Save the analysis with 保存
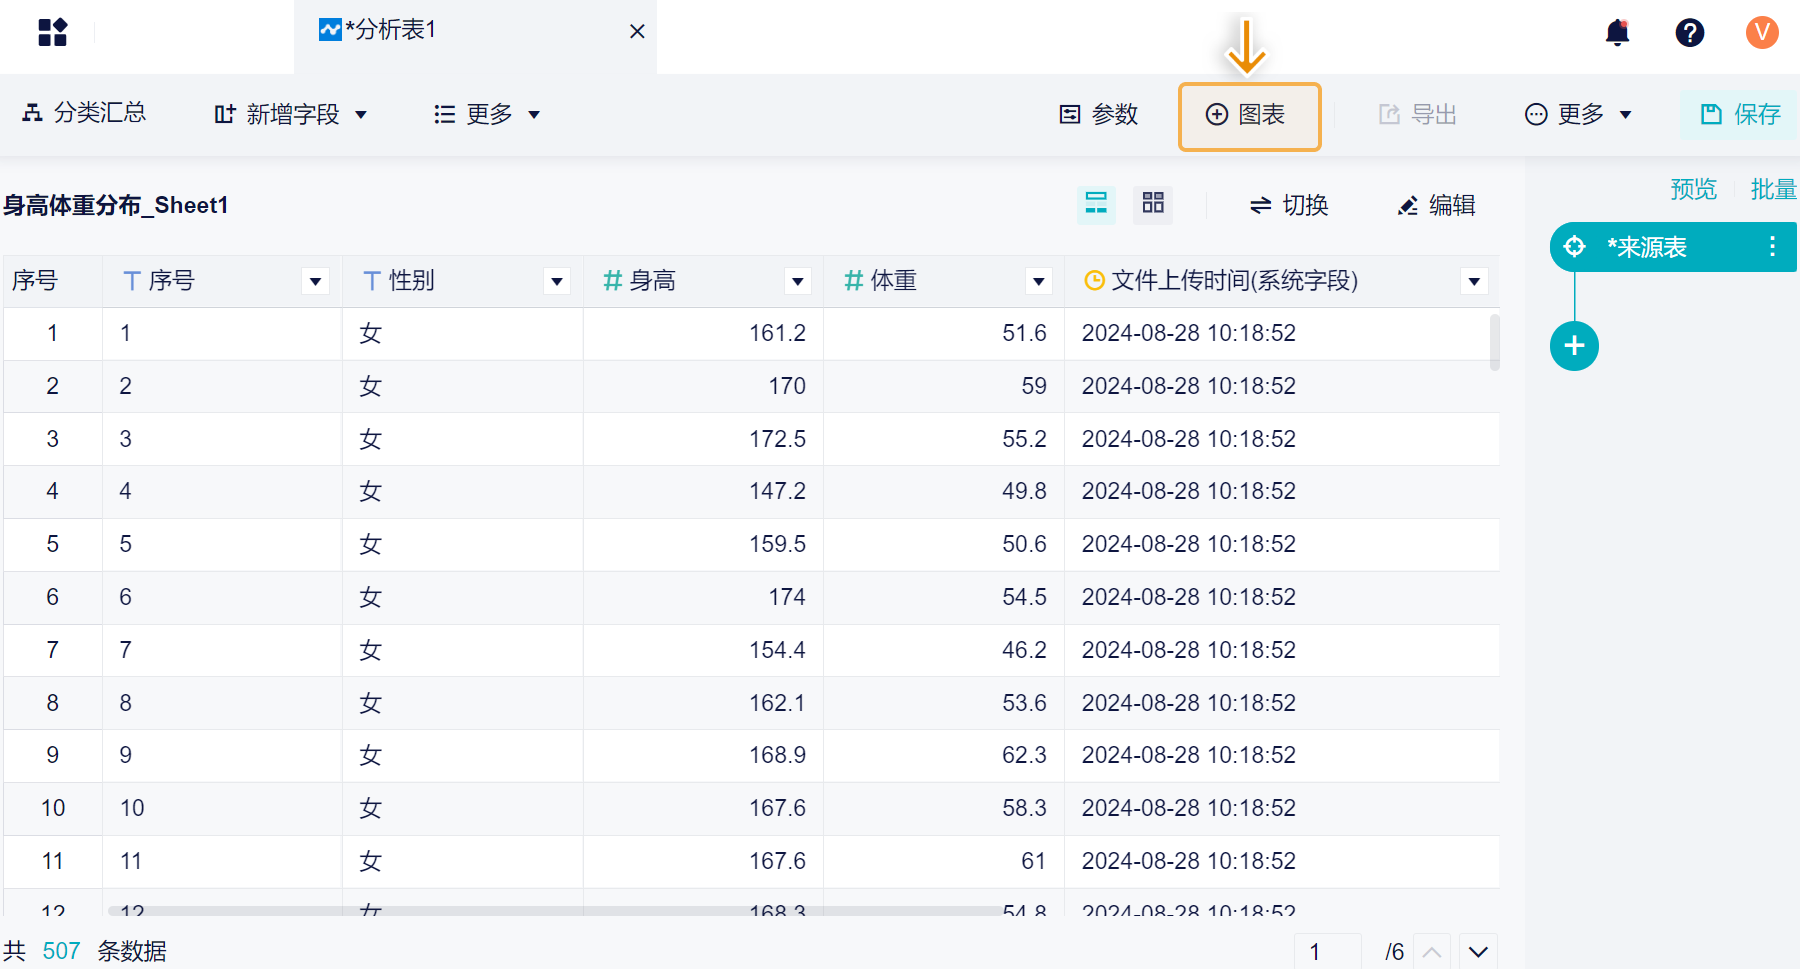1800x969 pixels. click(1741, 115)
